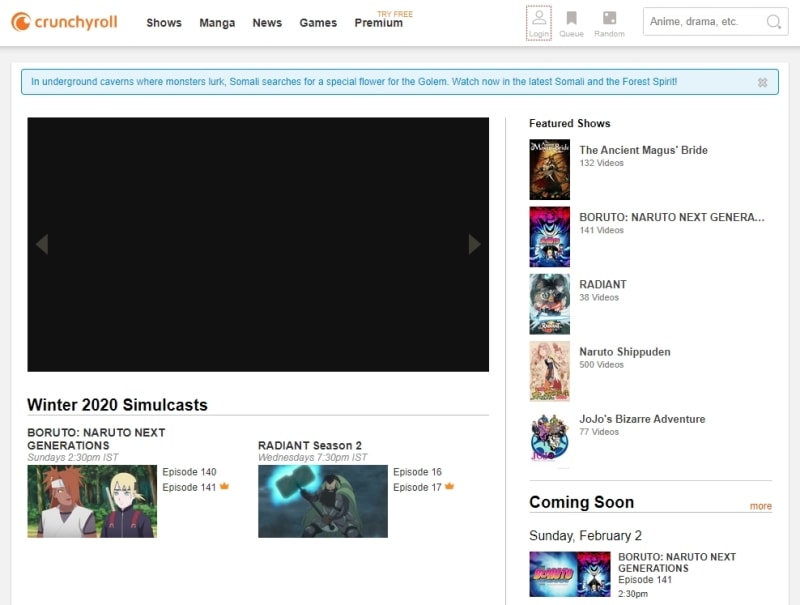The height and width of the screenshot is (605, 800).
Task: Click the Coming Soon 'more' link
Action: pos(760,506)
